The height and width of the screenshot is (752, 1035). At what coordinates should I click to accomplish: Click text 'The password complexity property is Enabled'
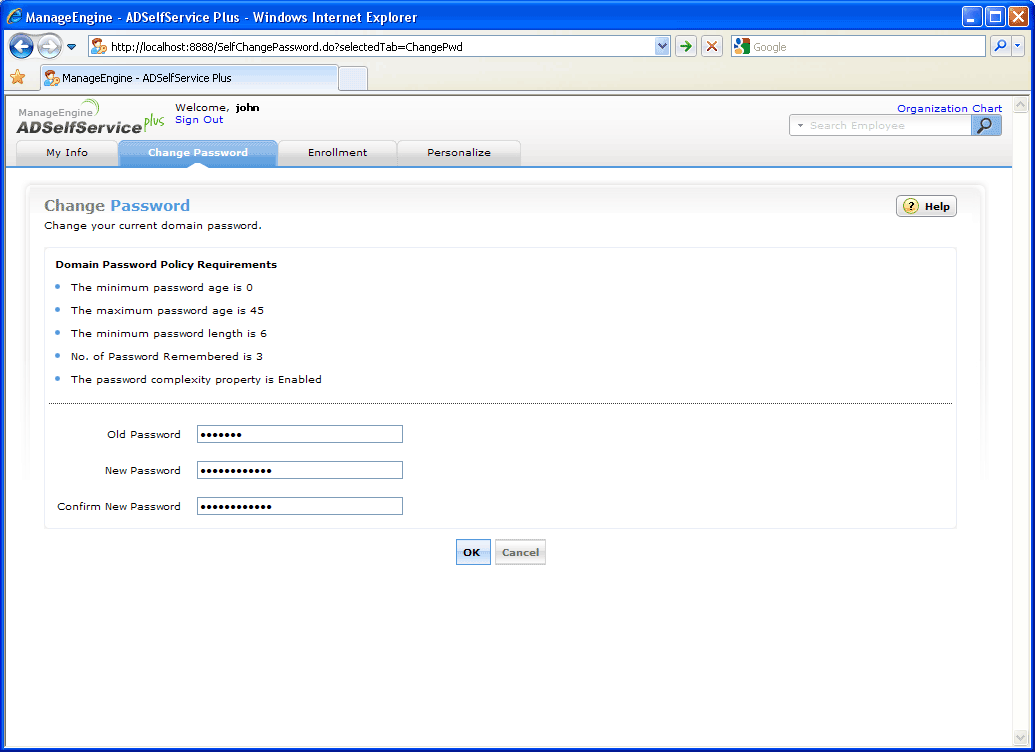(196, 380)
